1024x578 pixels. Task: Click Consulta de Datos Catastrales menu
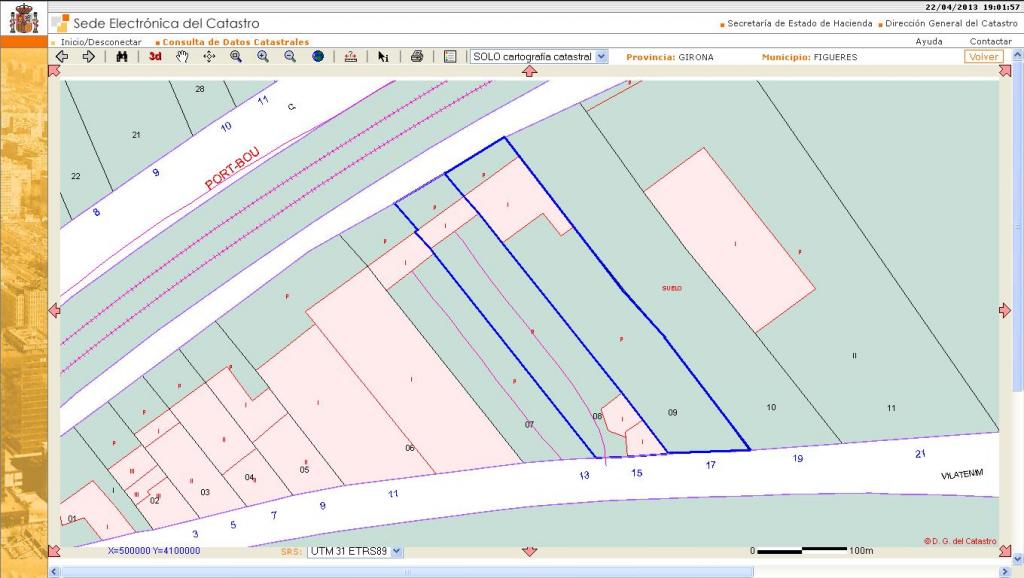pos(236,42)
